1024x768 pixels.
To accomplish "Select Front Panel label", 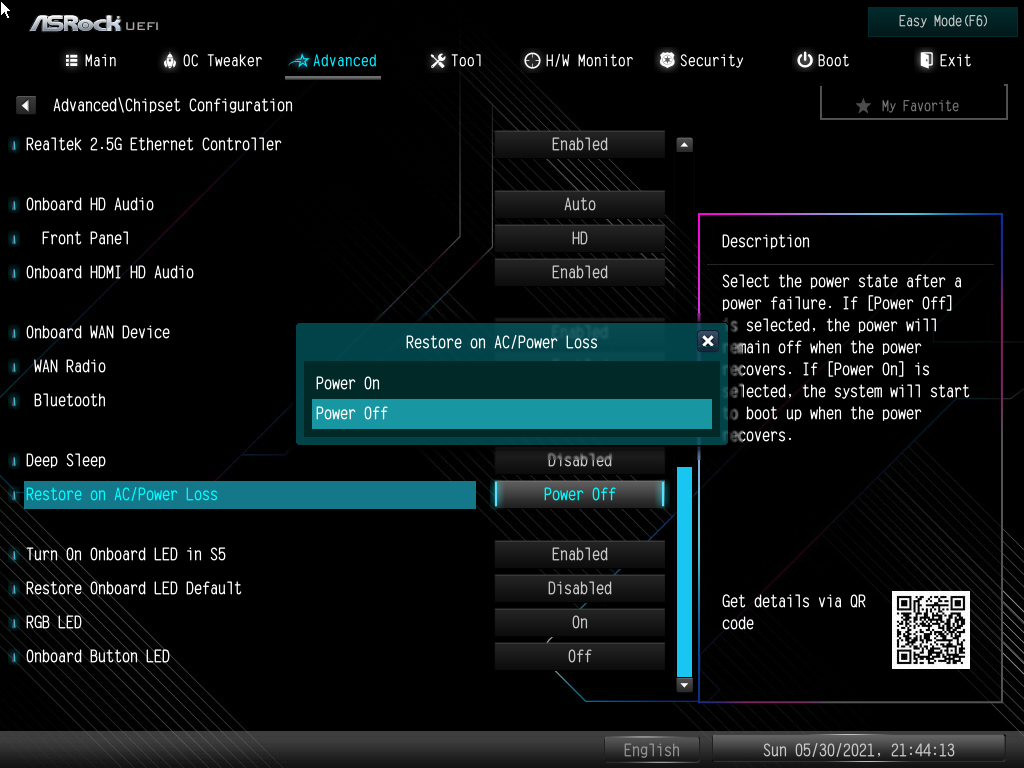I will point(85,238).
